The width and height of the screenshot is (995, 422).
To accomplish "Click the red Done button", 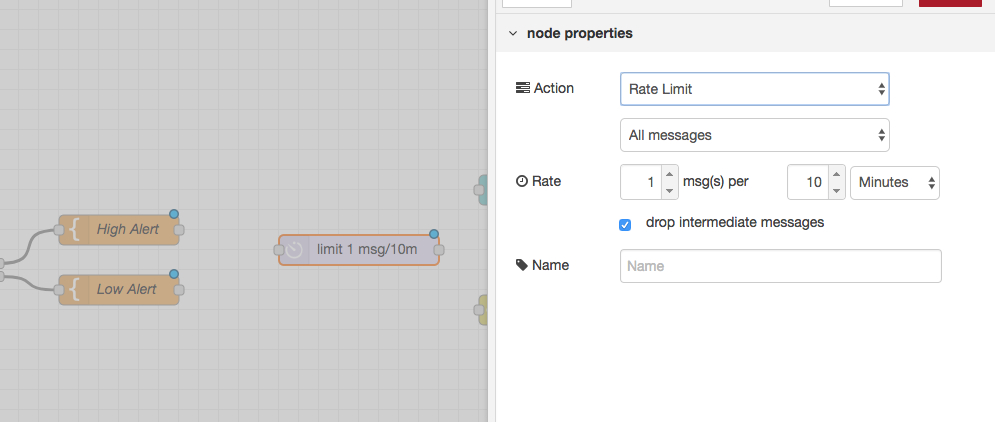I will point(950,3).
